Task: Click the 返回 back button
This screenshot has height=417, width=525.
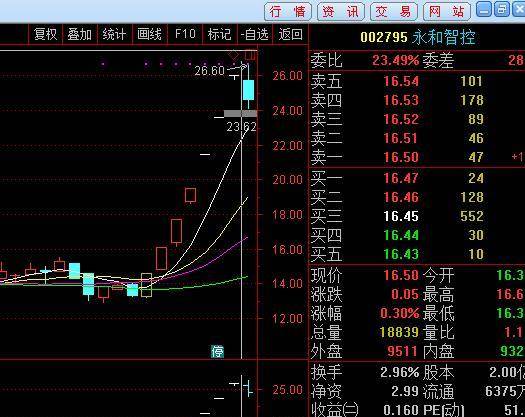Action: pos(291,34)
